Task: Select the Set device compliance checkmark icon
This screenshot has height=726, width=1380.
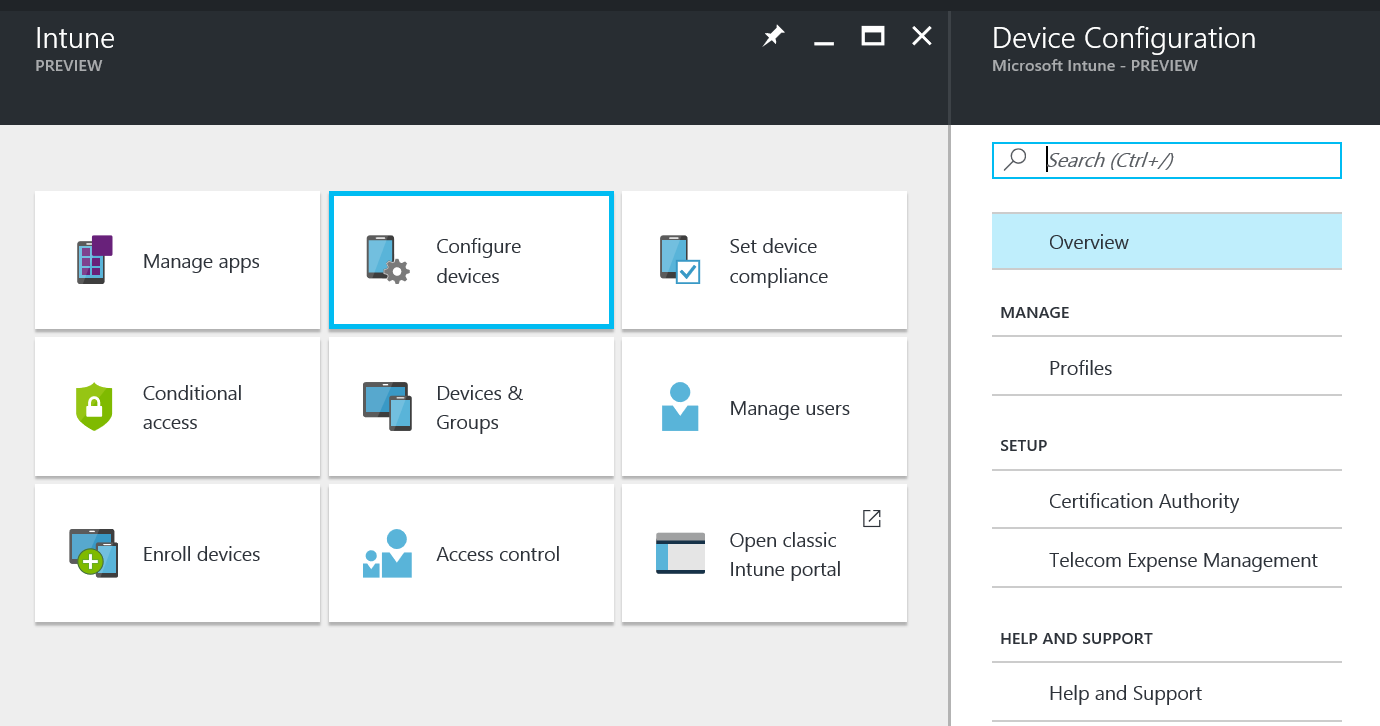Action: (x=680, y=260)
